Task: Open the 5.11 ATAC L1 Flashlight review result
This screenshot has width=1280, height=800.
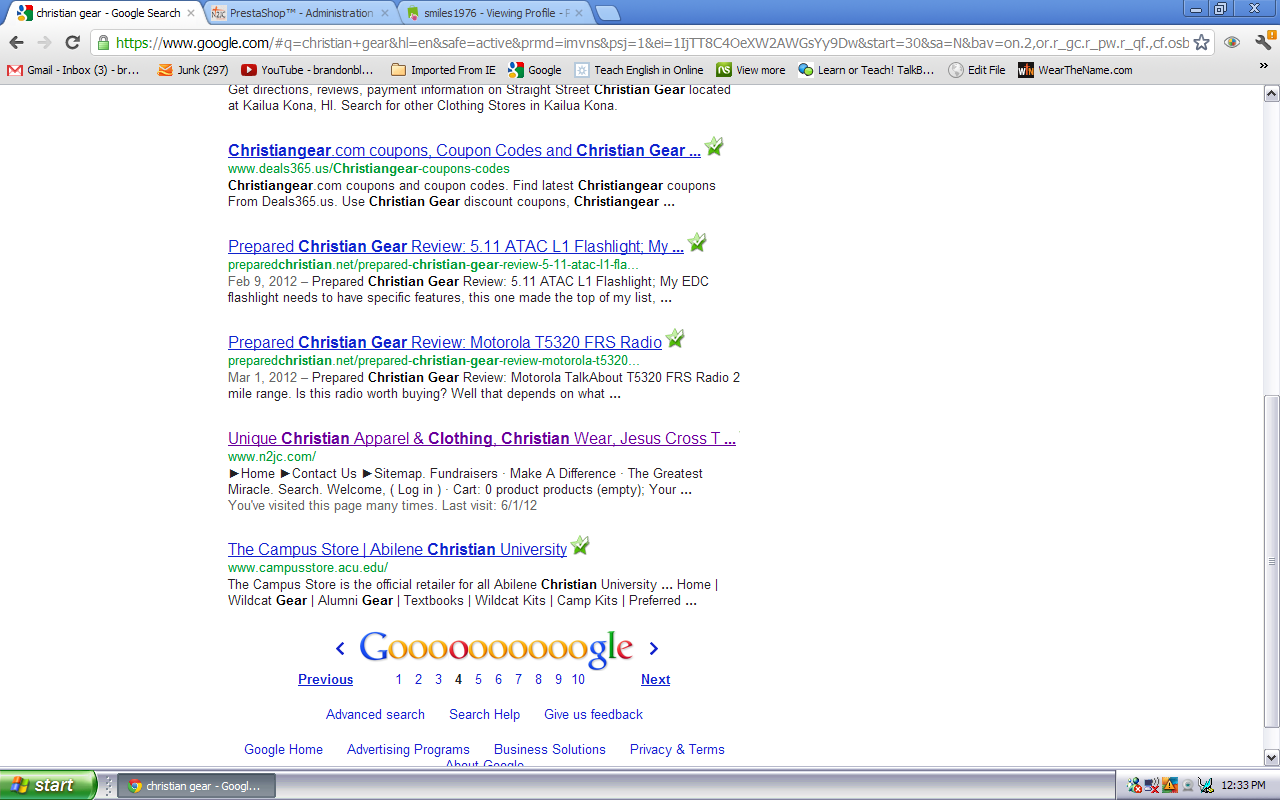Action: [x=456, y=247]
